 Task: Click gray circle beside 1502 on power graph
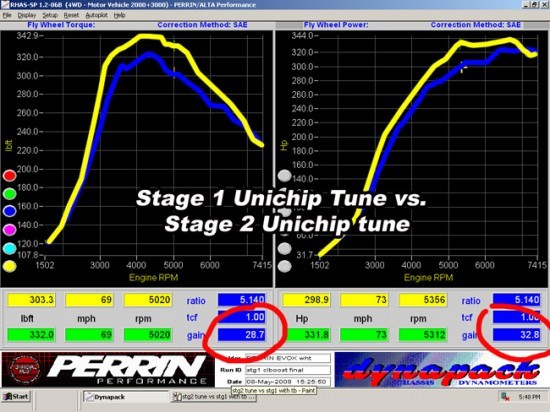click(x=284, y=266)
